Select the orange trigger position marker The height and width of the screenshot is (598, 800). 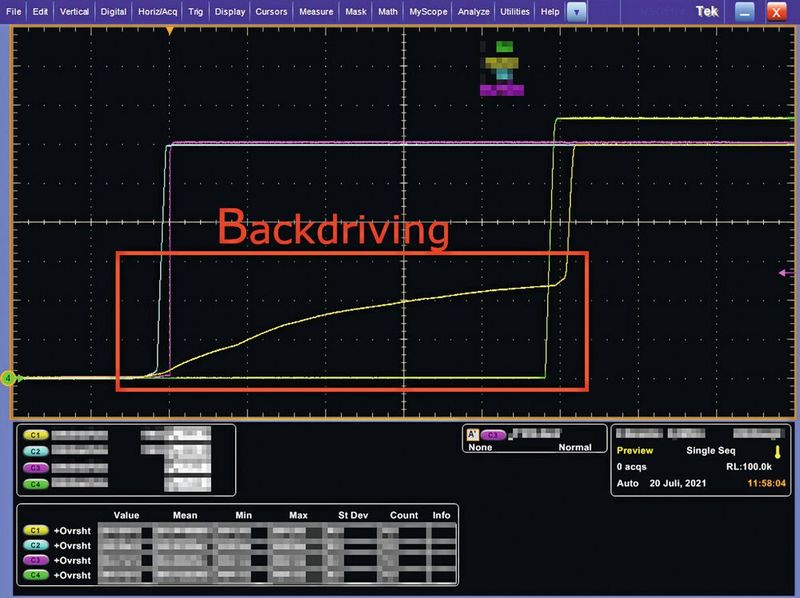click(170, 31)
